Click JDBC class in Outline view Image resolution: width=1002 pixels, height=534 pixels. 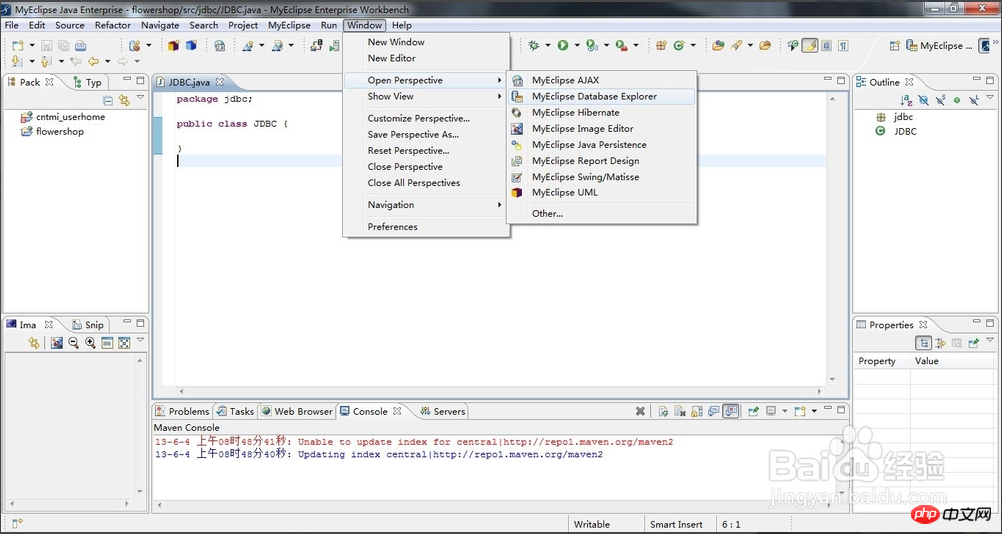tap(904, 132)
